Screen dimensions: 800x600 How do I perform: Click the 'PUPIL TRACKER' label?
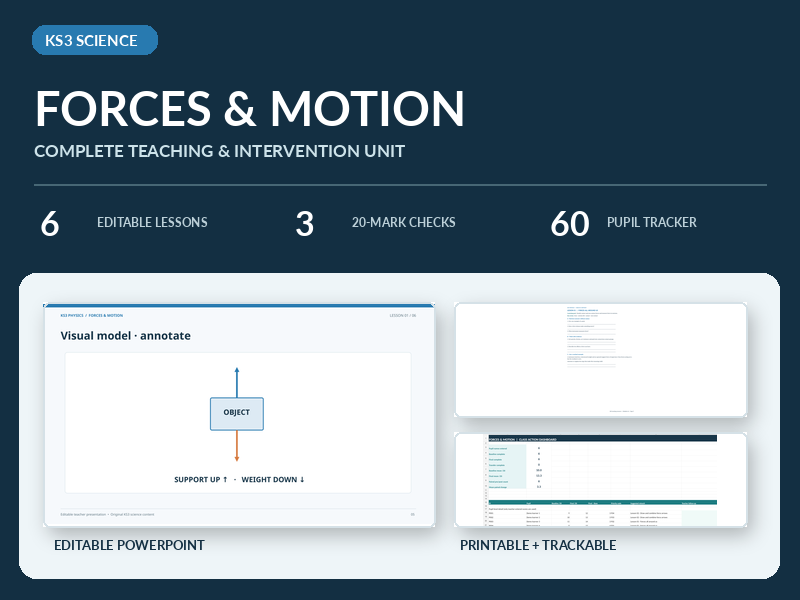point(652,222)
